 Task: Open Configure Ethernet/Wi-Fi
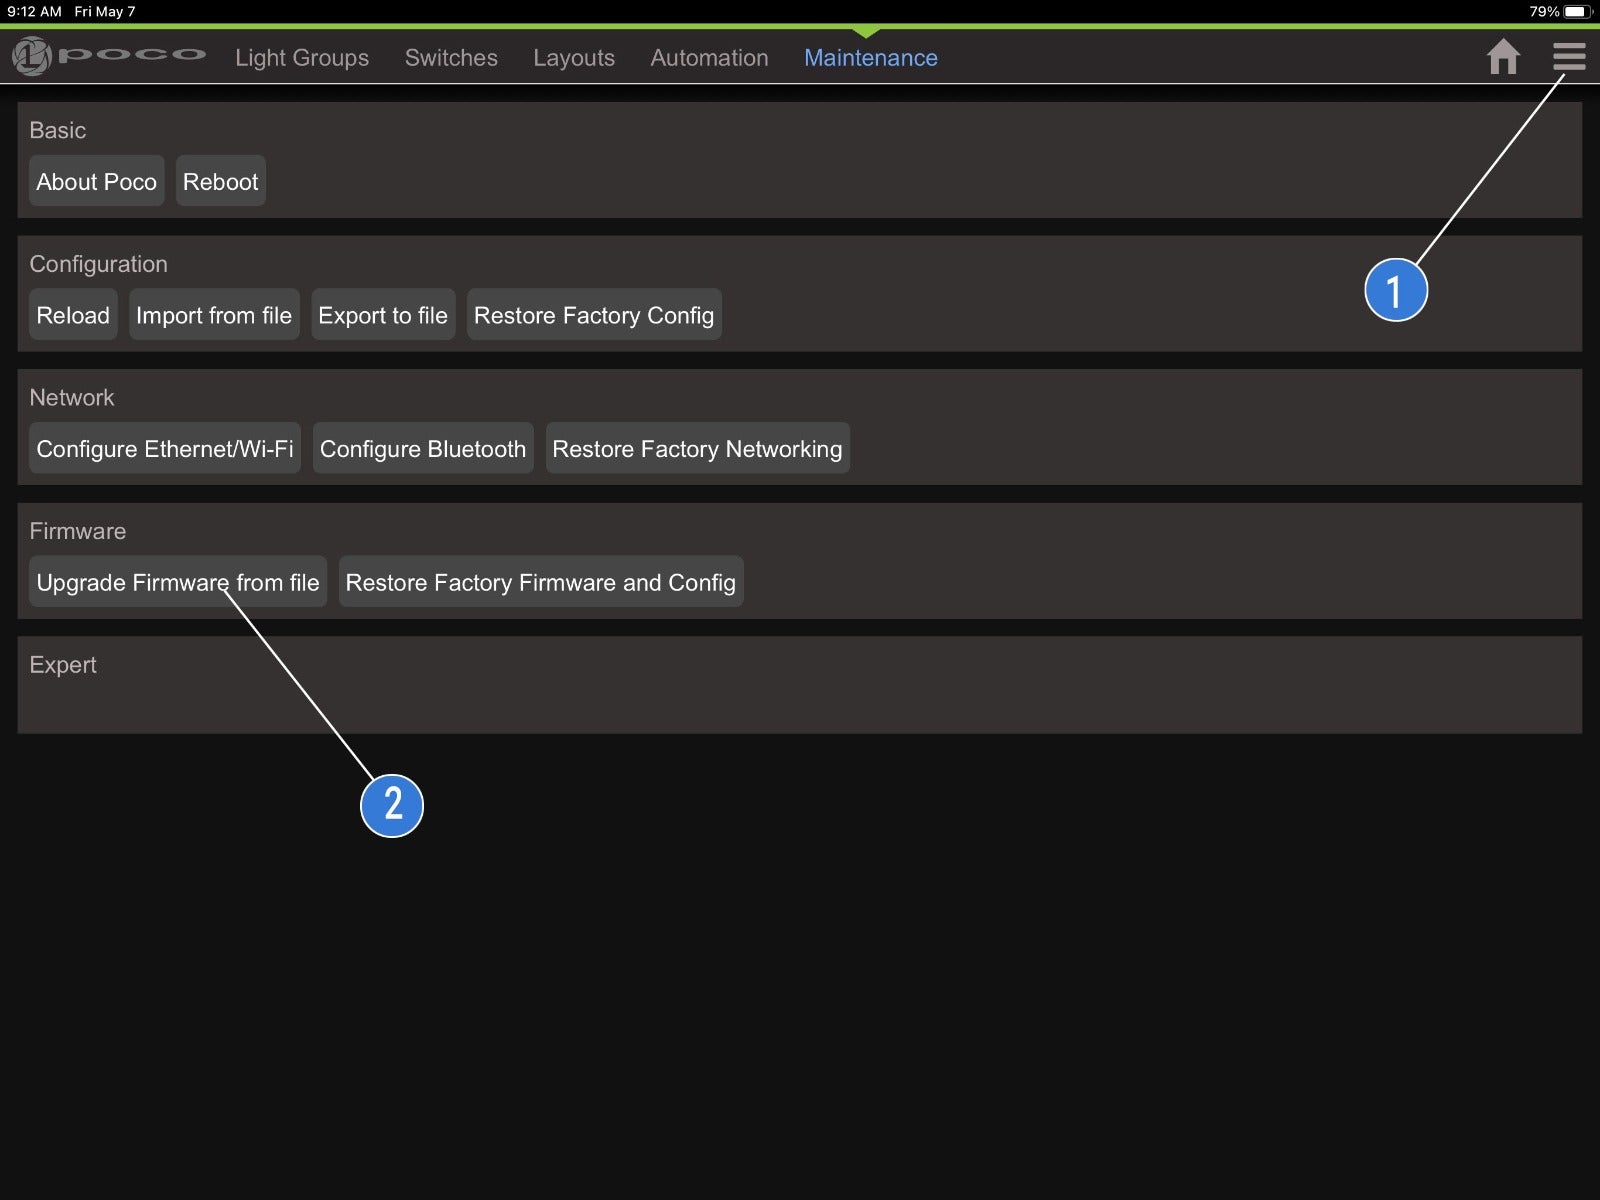point(165,449)
